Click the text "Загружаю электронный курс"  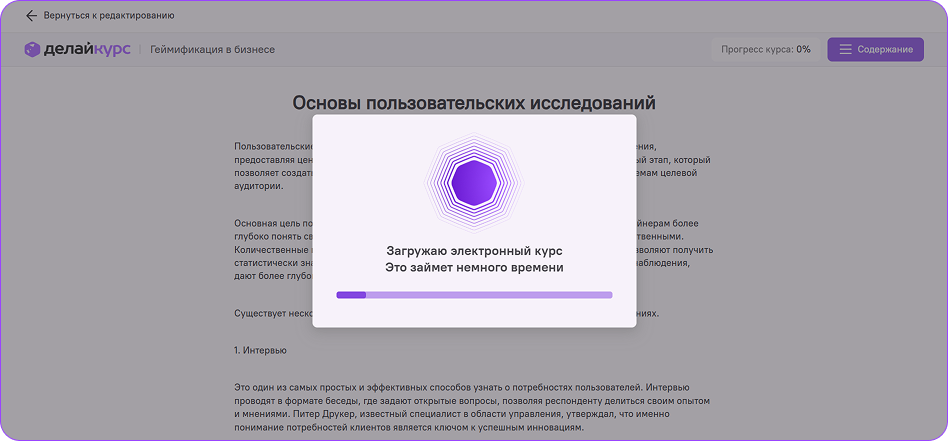pyautogui.click(x=474, y=250)
